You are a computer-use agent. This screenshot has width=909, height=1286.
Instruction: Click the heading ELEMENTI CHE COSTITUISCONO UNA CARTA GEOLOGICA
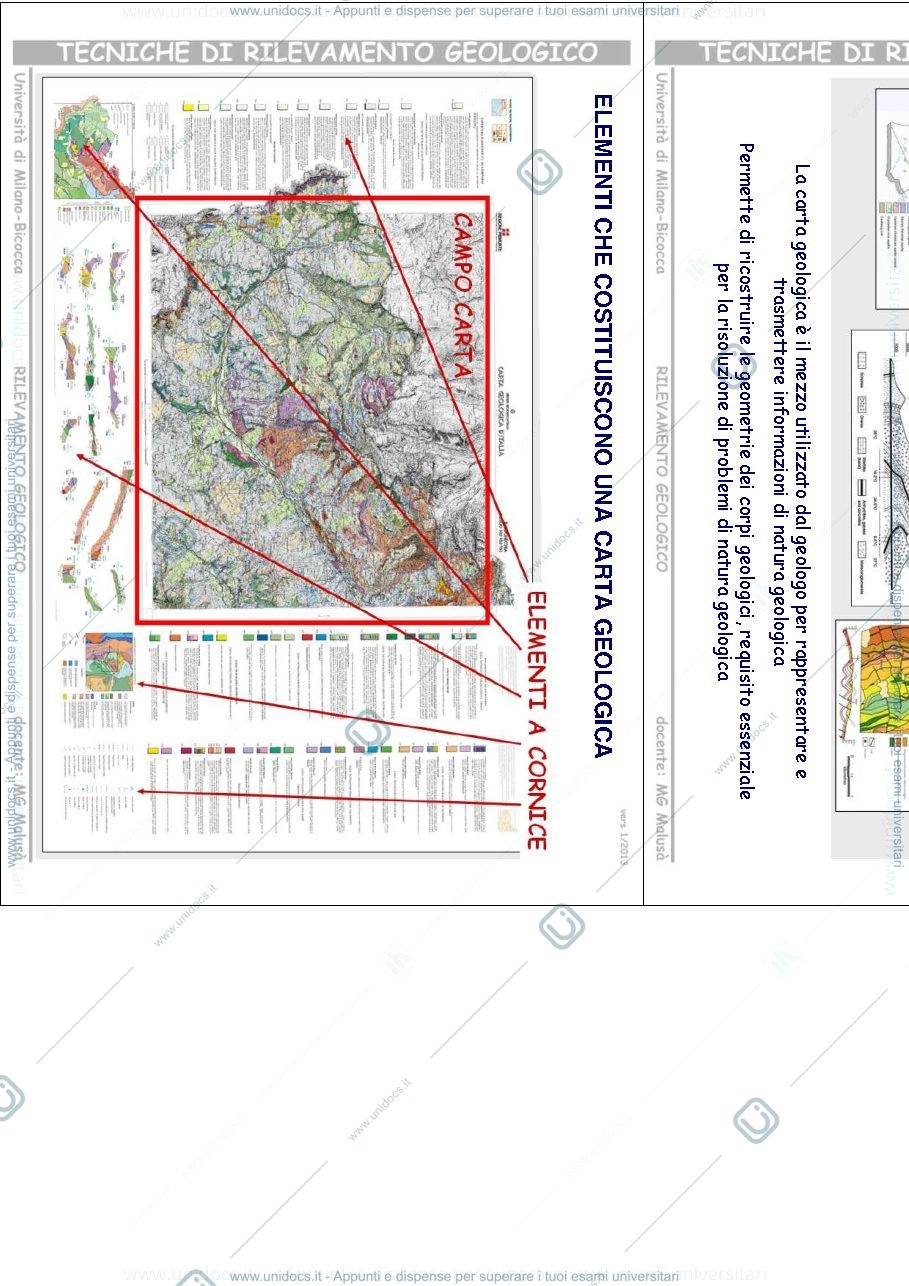click(602, 426)
